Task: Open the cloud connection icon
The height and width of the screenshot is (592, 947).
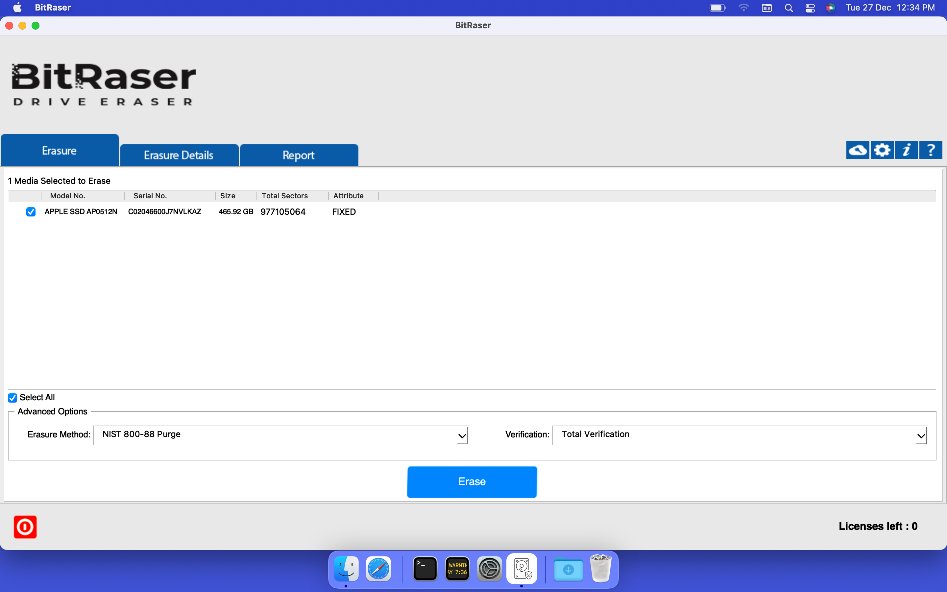Action: point(857,150)
